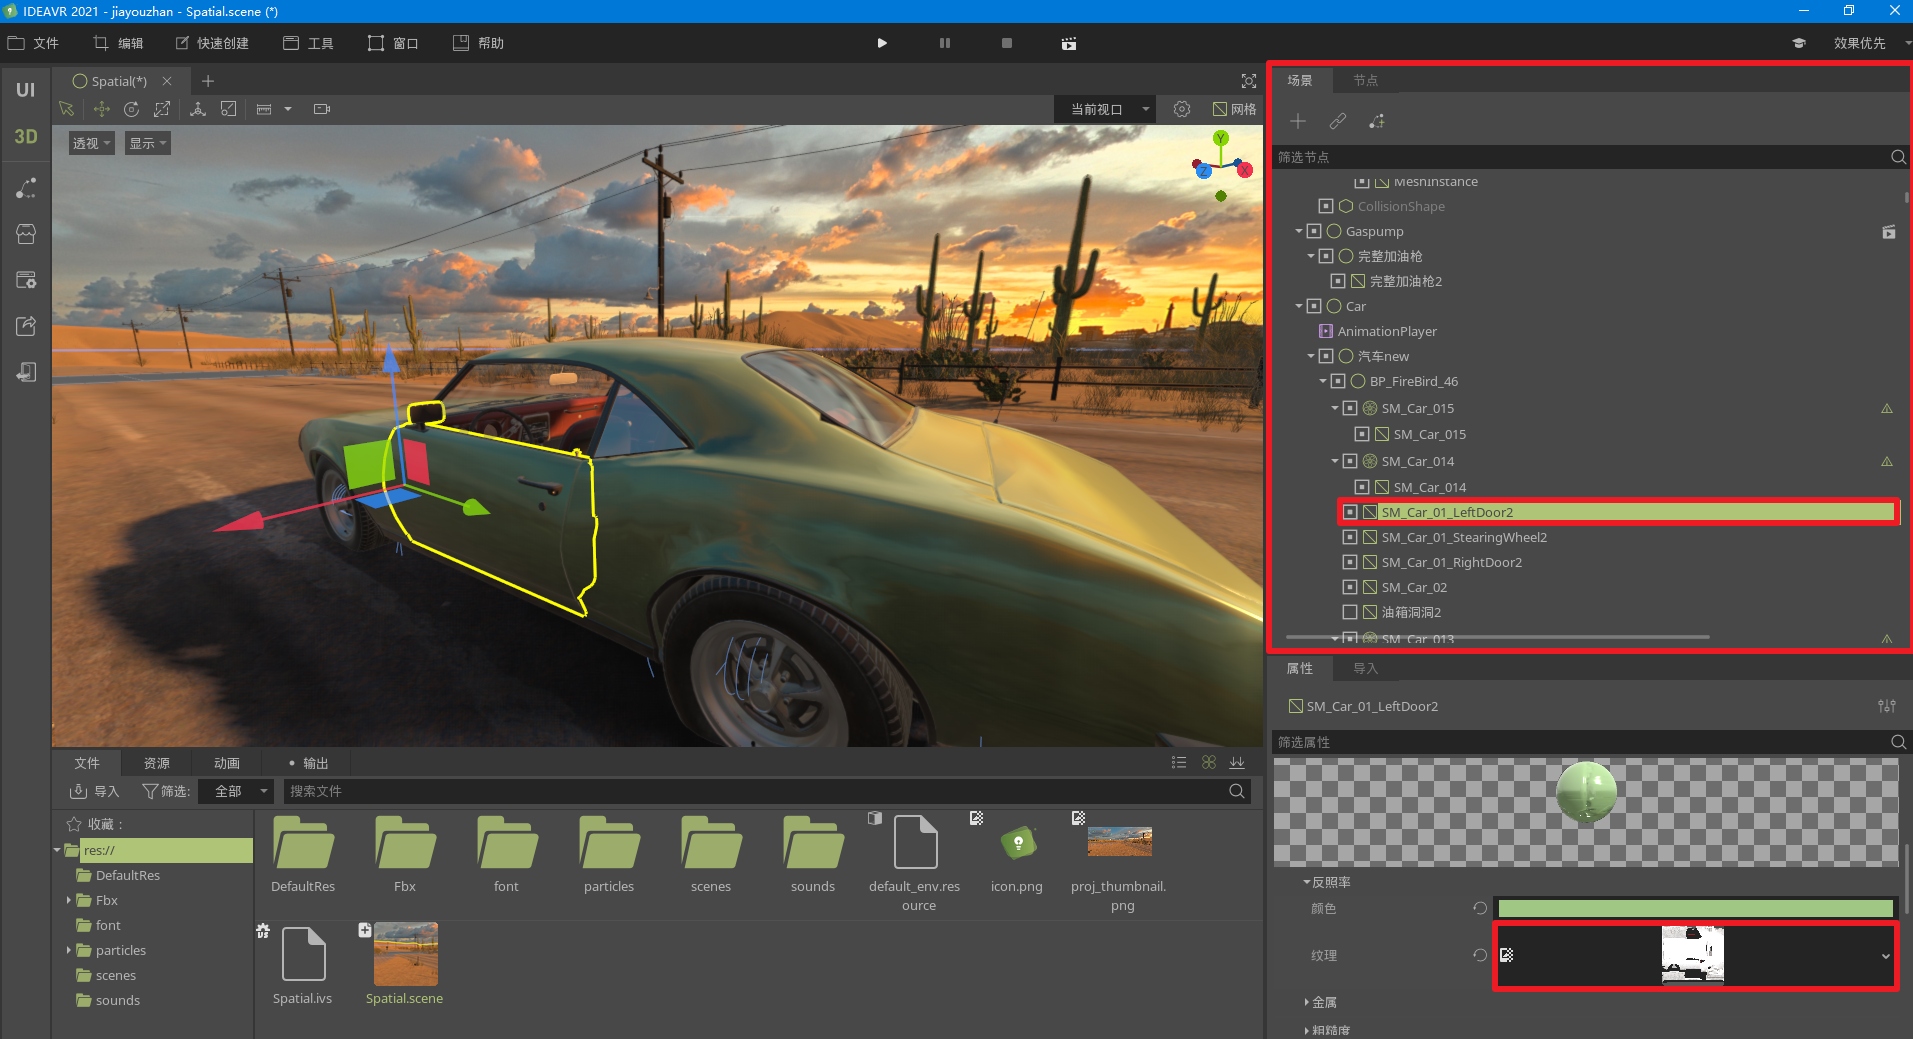The width and height of the screenshot is (1913, 1039).
Task: Click the reflectance color swatch
Action: (1696, 909)
